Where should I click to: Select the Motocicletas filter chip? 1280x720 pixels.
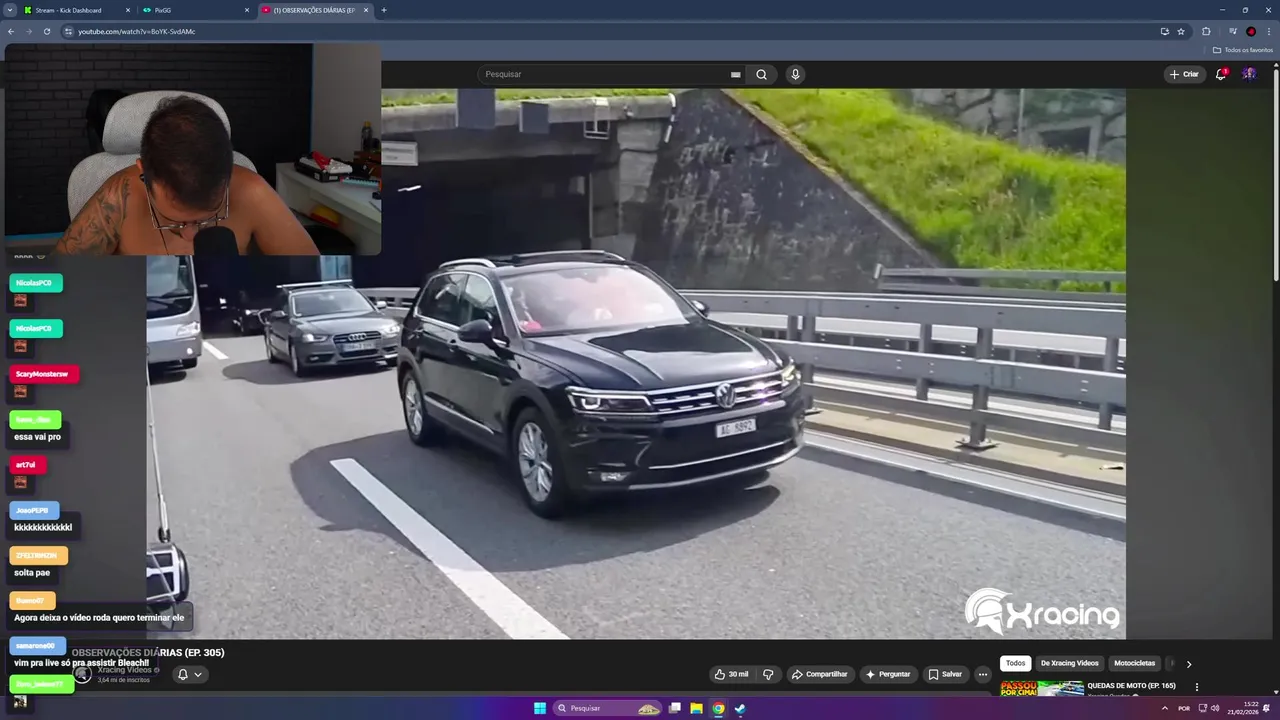pos(1134,663)
